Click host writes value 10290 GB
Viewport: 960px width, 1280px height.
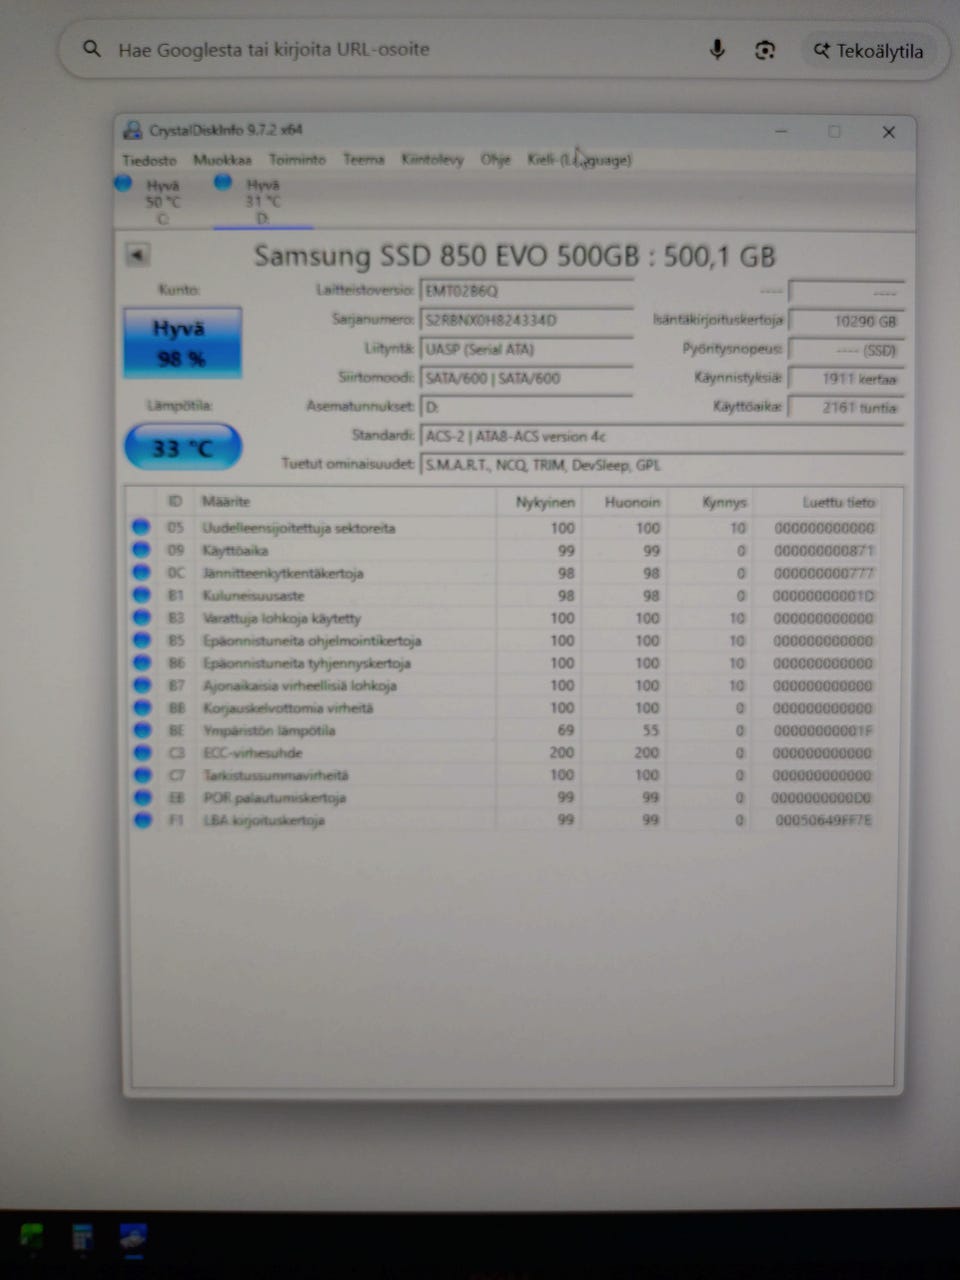(845, 321)
